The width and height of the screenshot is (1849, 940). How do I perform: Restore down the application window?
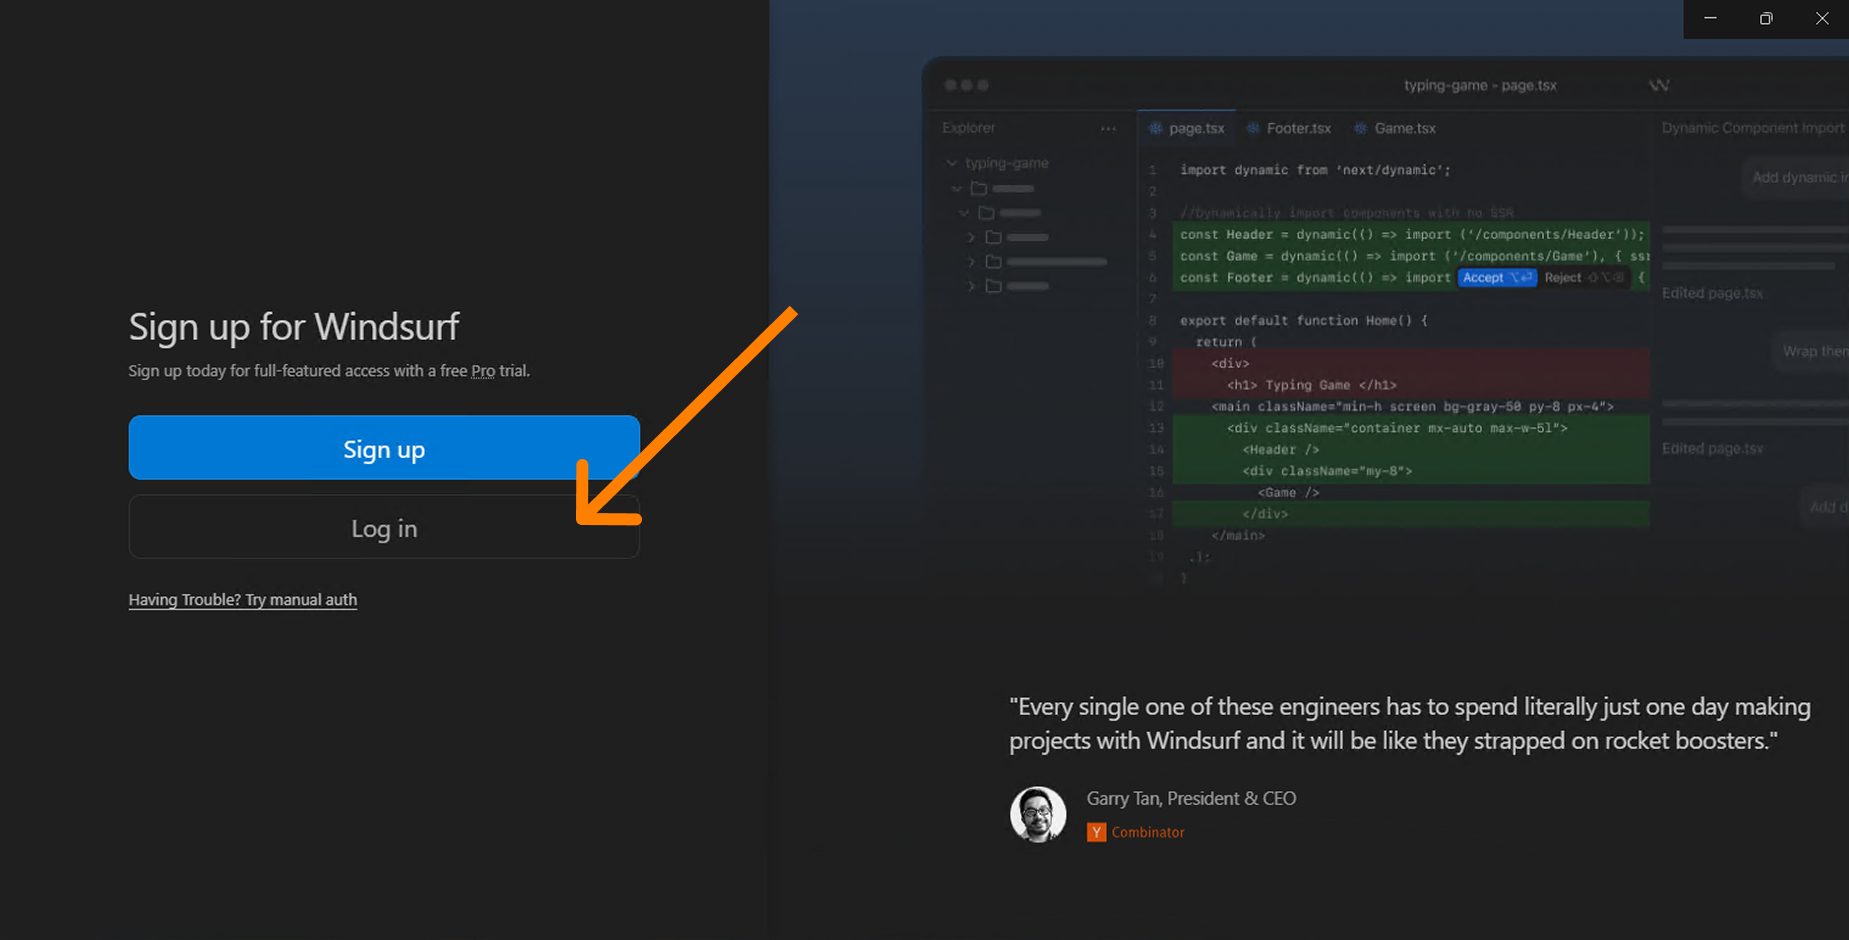(1766, 19)
